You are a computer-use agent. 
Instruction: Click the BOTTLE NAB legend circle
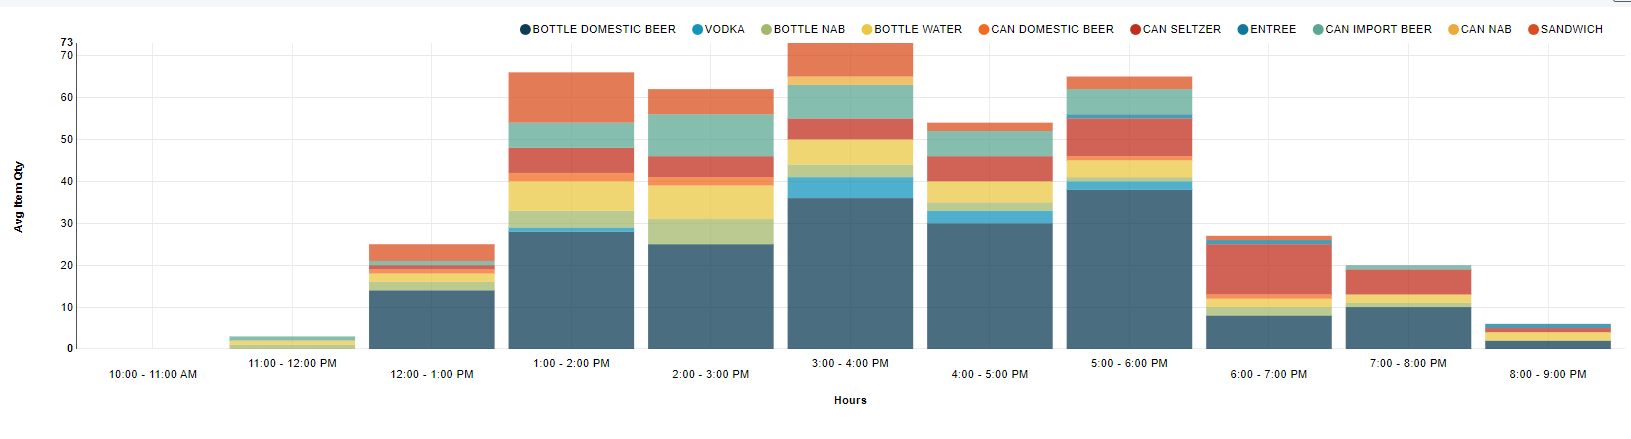[767, 30]
